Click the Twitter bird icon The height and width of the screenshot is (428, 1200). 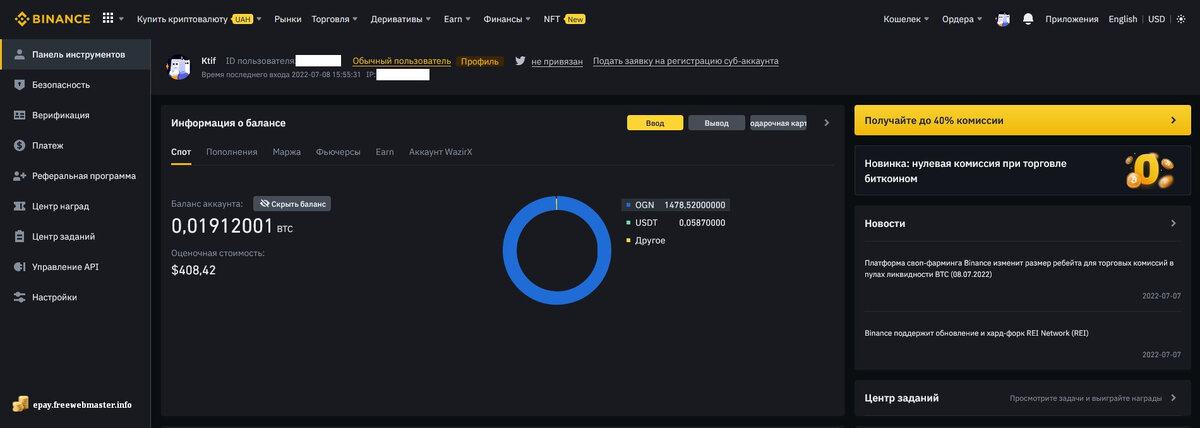tap(520, 61)
